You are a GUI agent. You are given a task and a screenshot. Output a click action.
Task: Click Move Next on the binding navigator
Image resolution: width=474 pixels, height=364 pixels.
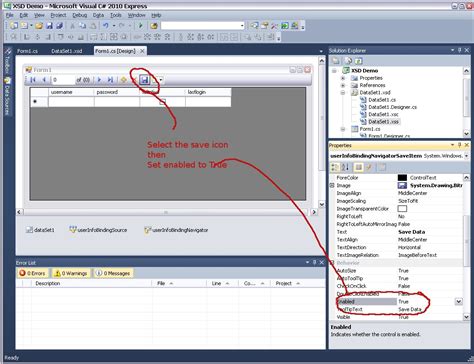click(99, 80)
